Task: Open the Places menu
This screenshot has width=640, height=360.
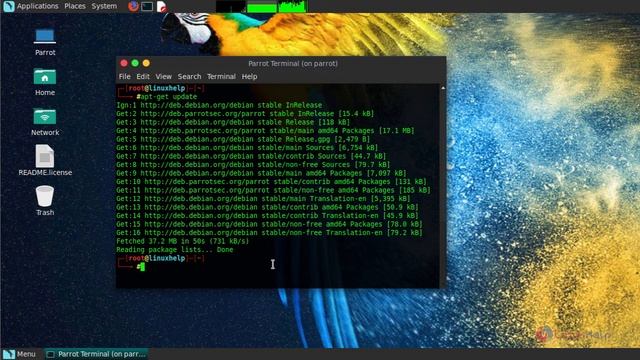Action: pyautogui.click(x=75, y=6)
